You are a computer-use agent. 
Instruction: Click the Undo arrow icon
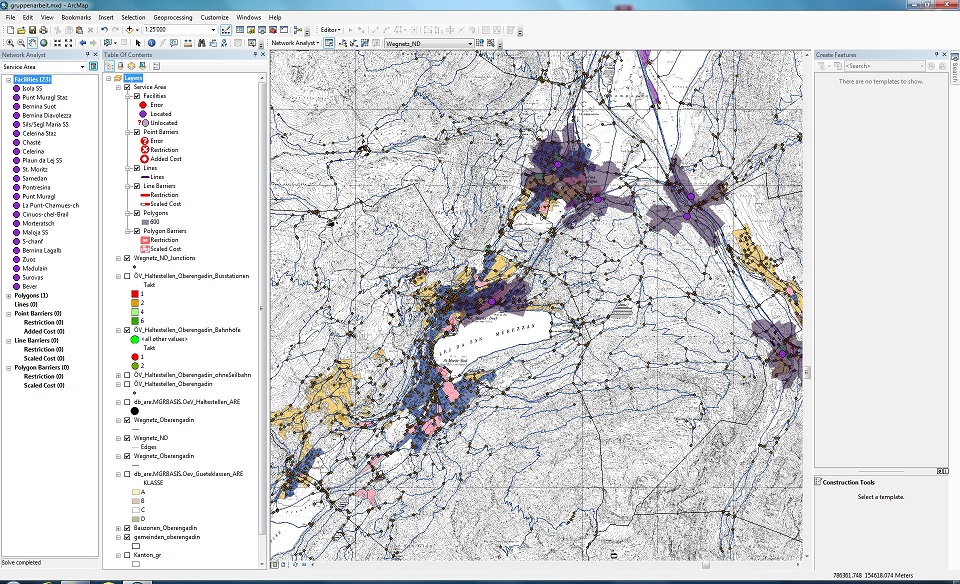(104, 30)
